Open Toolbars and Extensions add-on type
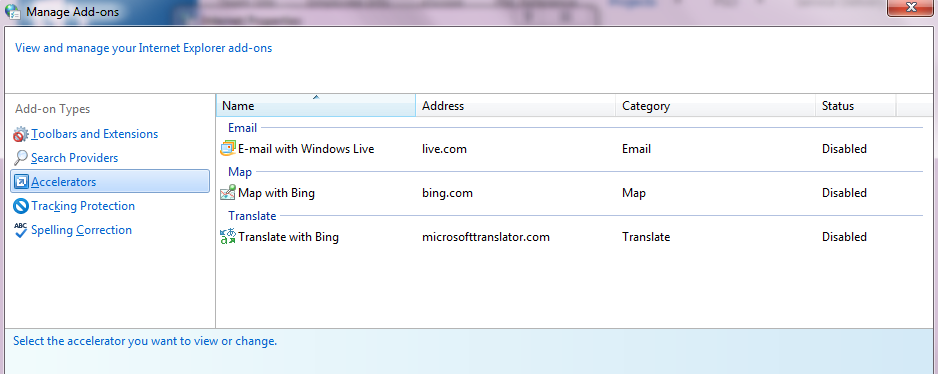938x374 pixels. tap(95, 134)
